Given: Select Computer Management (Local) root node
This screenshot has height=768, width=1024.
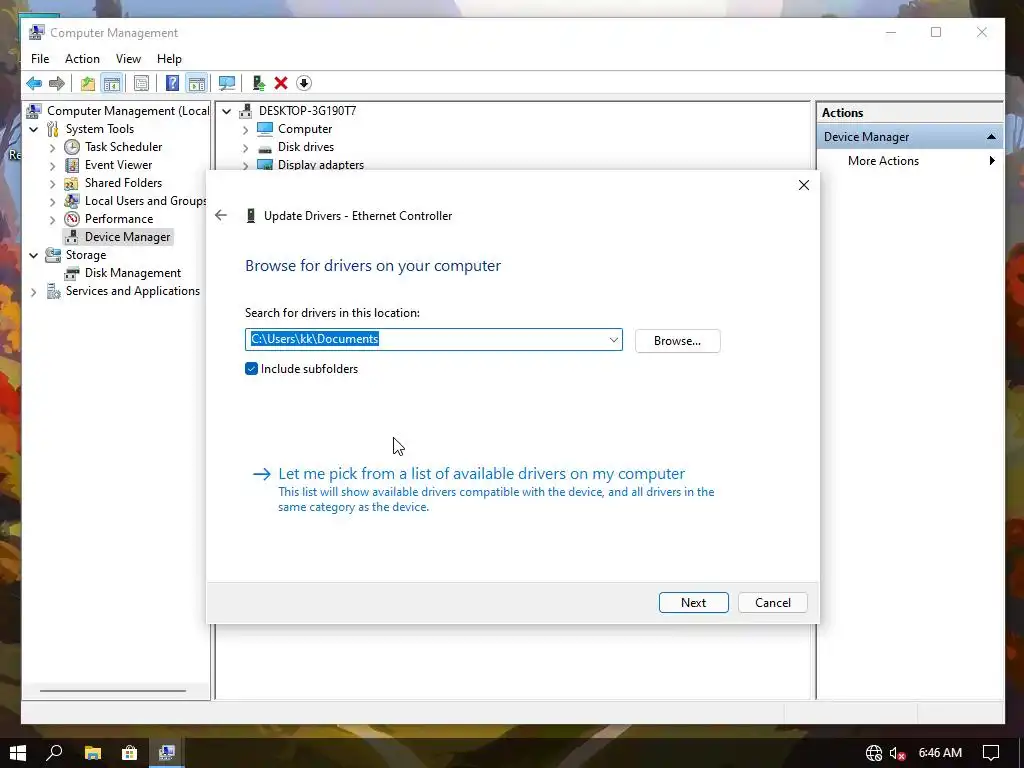Looking at the screenshot, I should point(128,111).
